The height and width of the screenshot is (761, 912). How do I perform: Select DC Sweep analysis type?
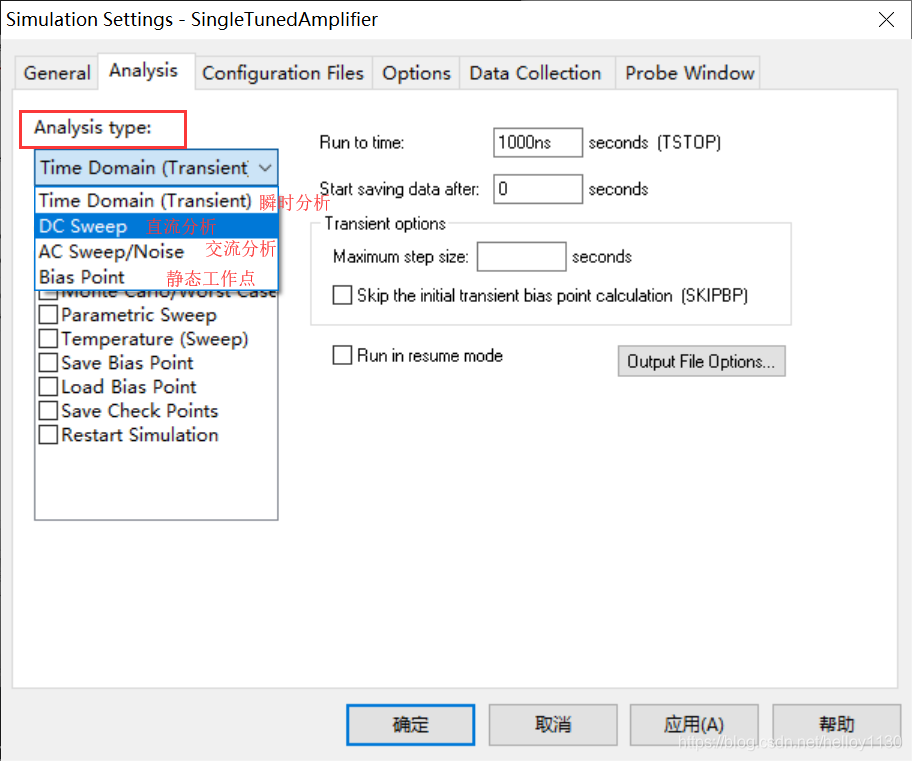pyautogui.click(x=156, y=226)
